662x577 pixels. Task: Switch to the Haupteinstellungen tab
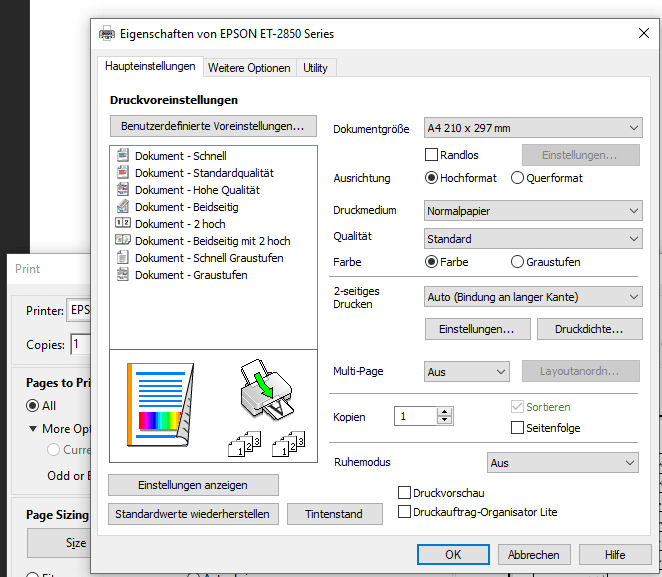(x=150, y=66)
